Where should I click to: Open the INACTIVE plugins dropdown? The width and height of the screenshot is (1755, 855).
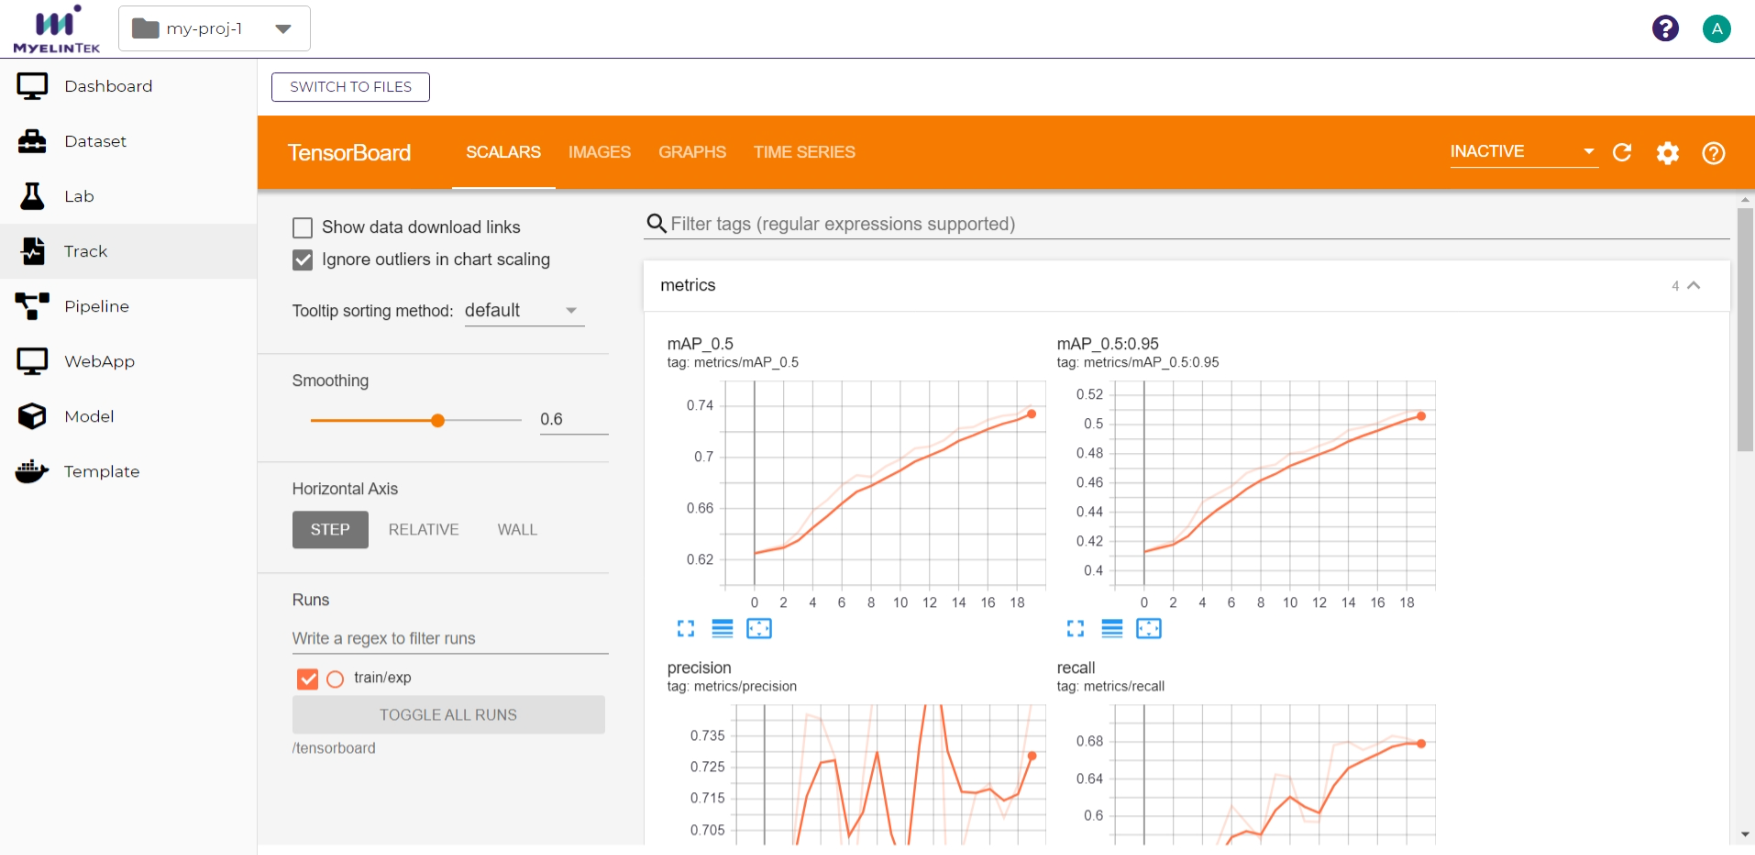click(1523, 152)
